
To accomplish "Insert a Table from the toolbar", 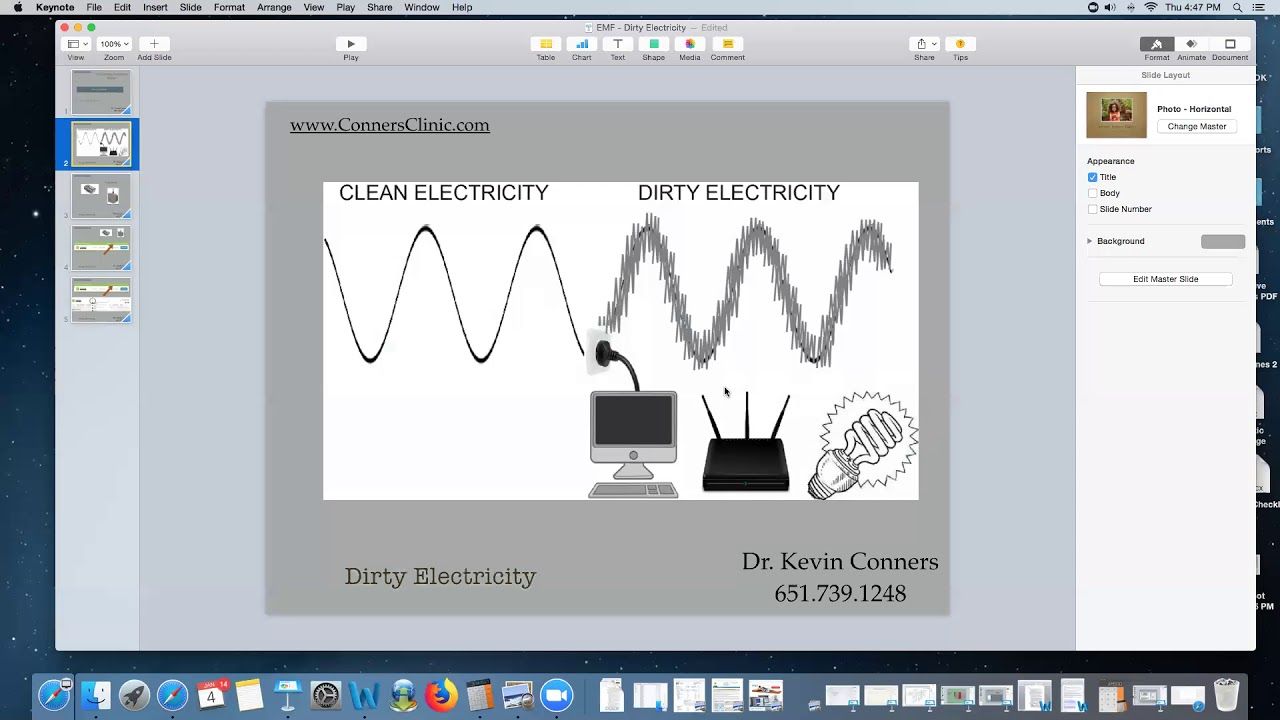I will (545, 44).
